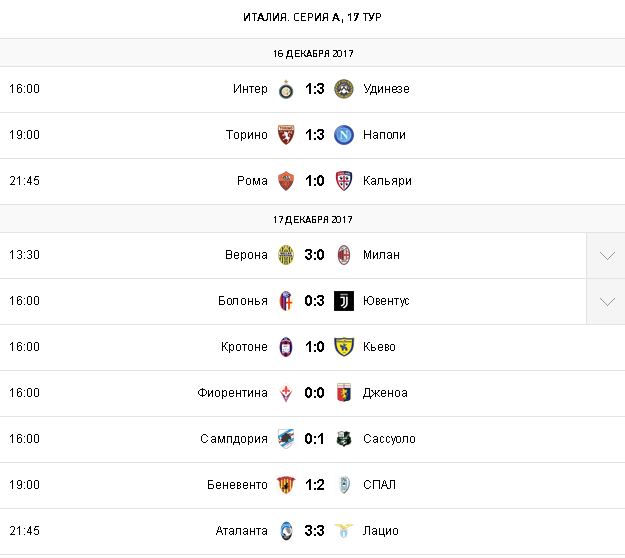This screenshot has width=625, height=558.
Task: Click the Сассуоло team name
Action: coord(389,439)
